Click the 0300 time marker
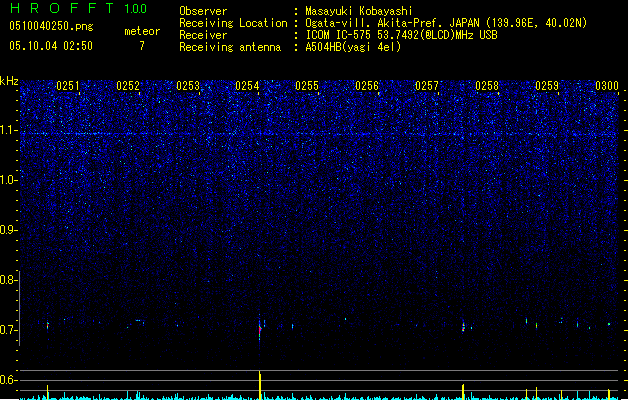The width and height of the screenshot is (629, 400). coord(607,85)
